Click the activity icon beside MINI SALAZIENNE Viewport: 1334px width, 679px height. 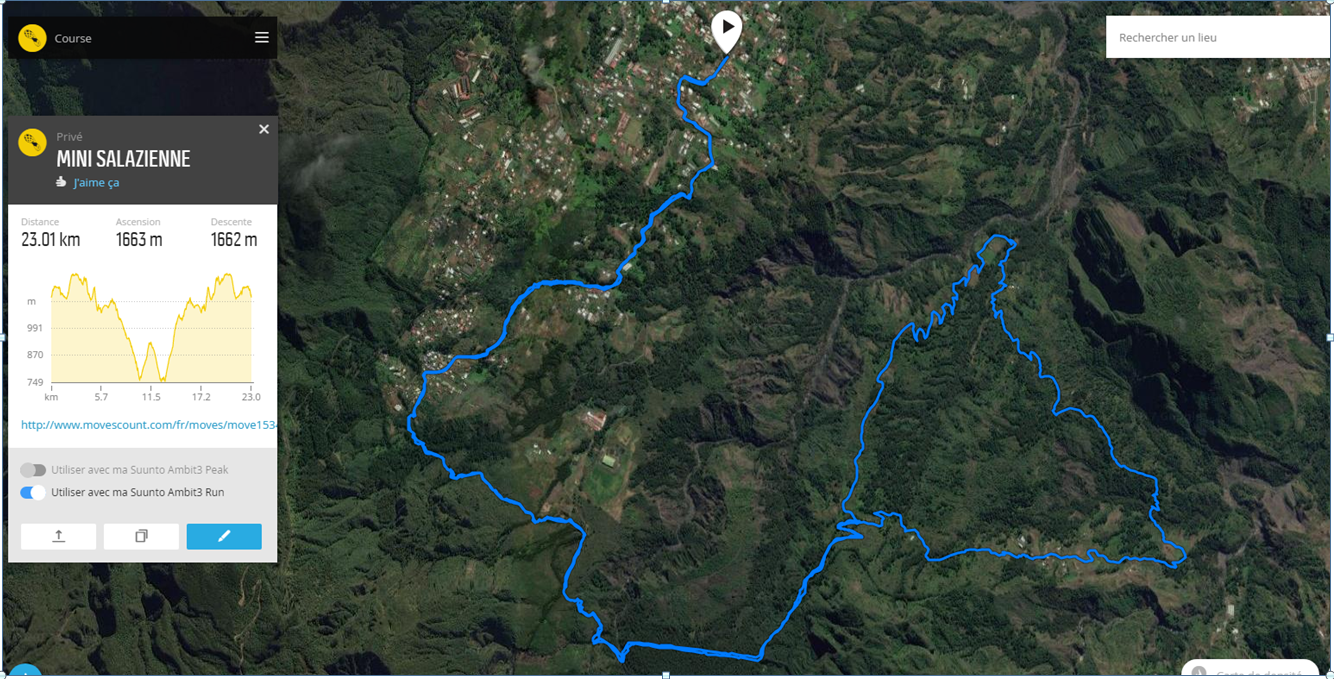tap(33, 143)
